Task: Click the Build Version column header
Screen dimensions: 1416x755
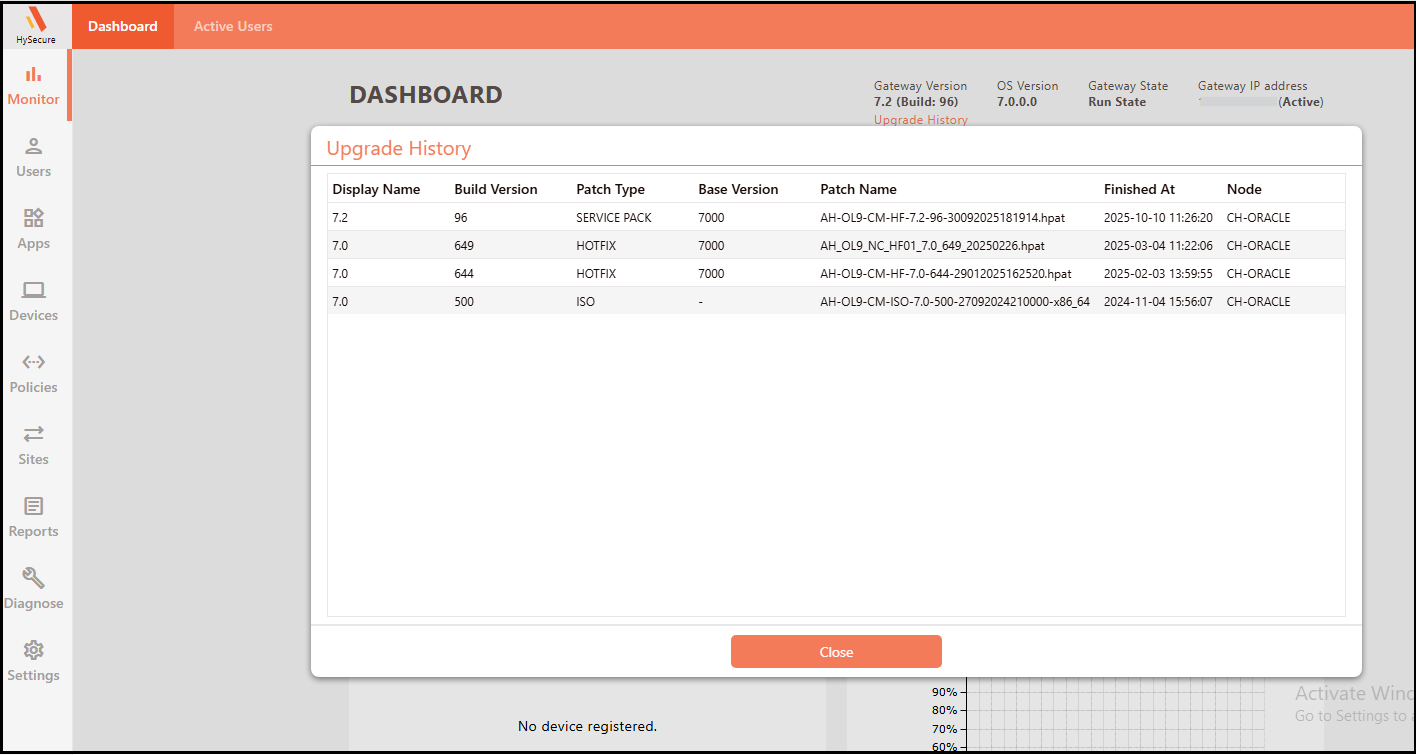Action: click(495, 189)
